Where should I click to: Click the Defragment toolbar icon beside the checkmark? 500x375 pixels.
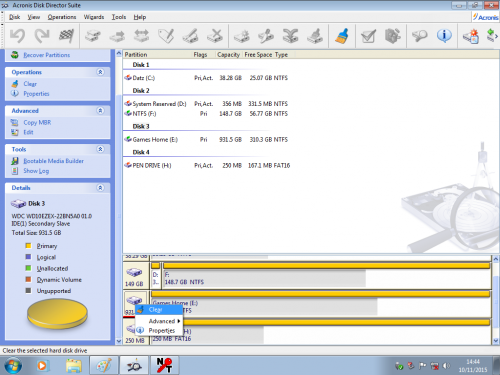point(393,36)
